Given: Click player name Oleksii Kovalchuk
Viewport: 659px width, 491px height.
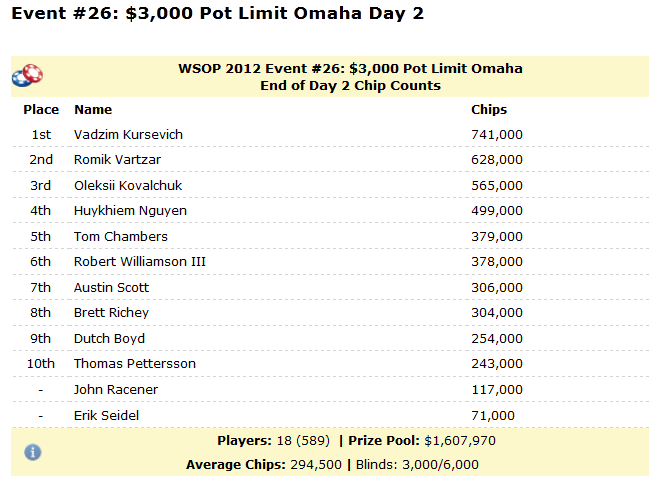Looking at the screenshot, I should (x=128, y=185).
